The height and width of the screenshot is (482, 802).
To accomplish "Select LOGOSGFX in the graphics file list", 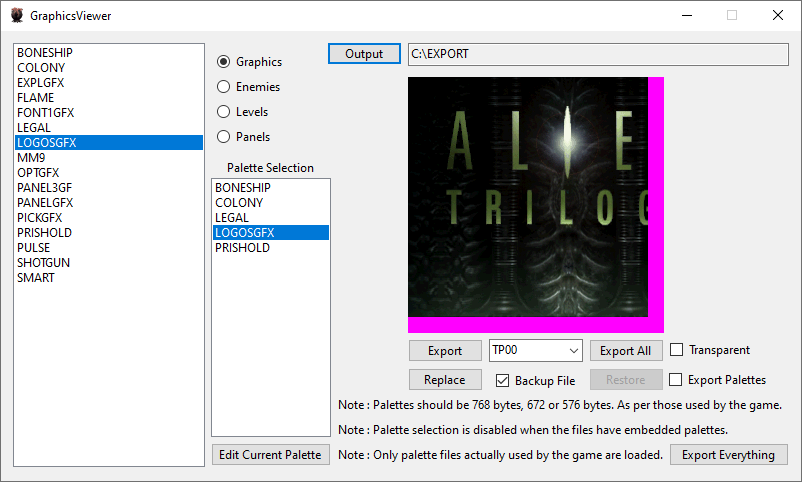I will 109,143.
